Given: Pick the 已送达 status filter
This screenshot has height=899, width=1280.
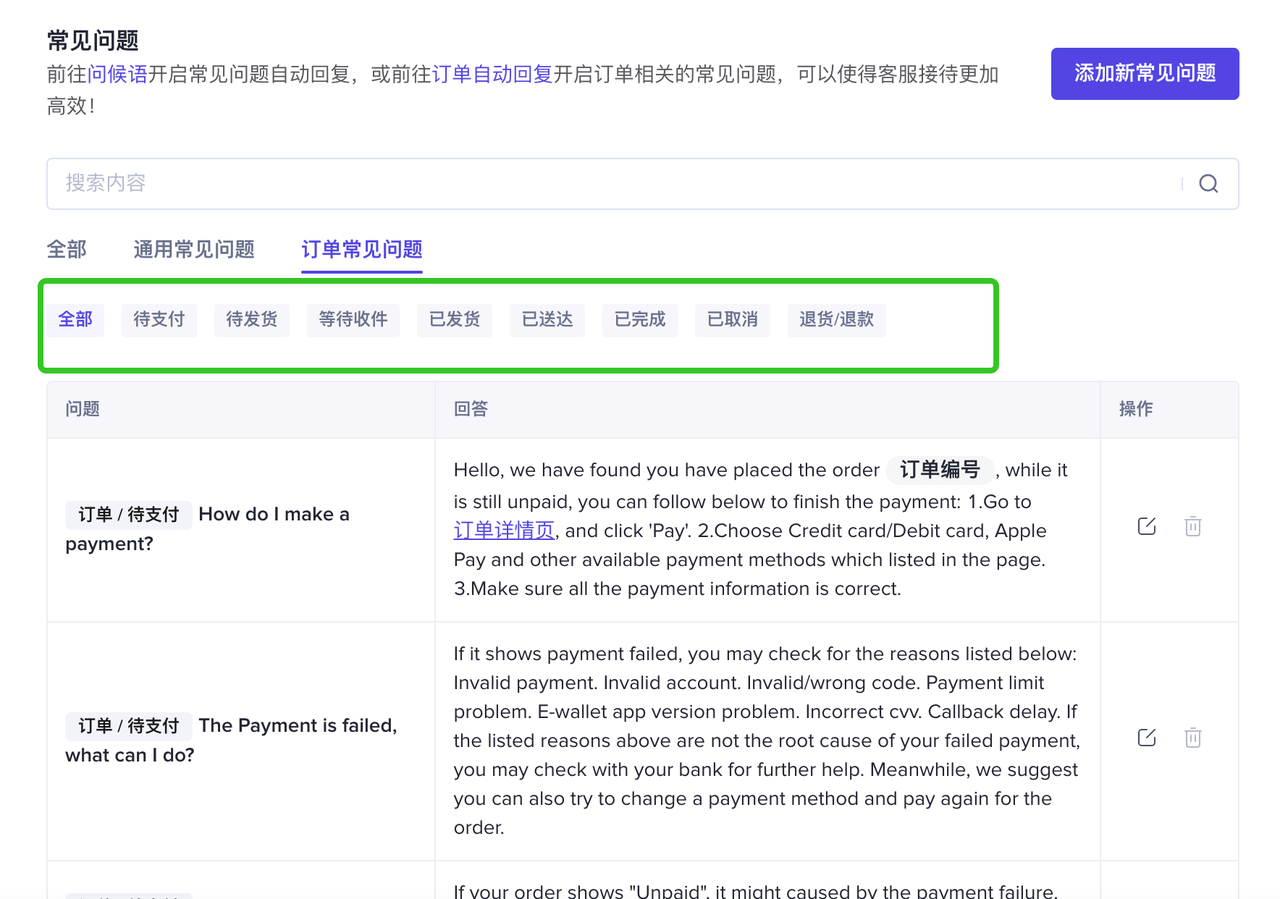Looking at the screenshot, I should pyautogui.click(x=547, y=320).
